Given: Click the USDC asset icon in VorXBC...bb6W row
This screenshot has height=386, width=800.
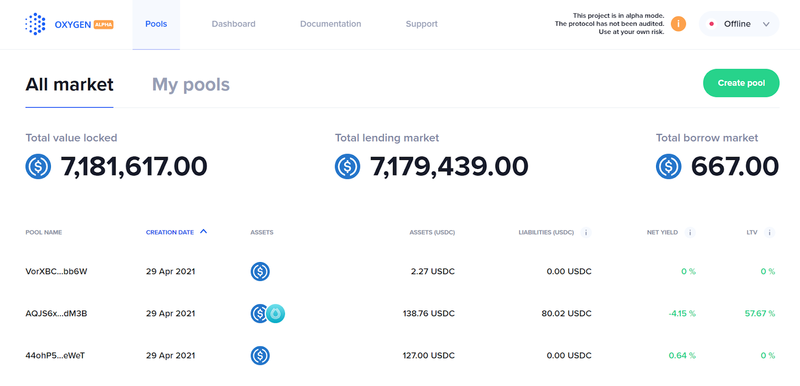Looking at the screenshot, I should (x=260, y=271).
